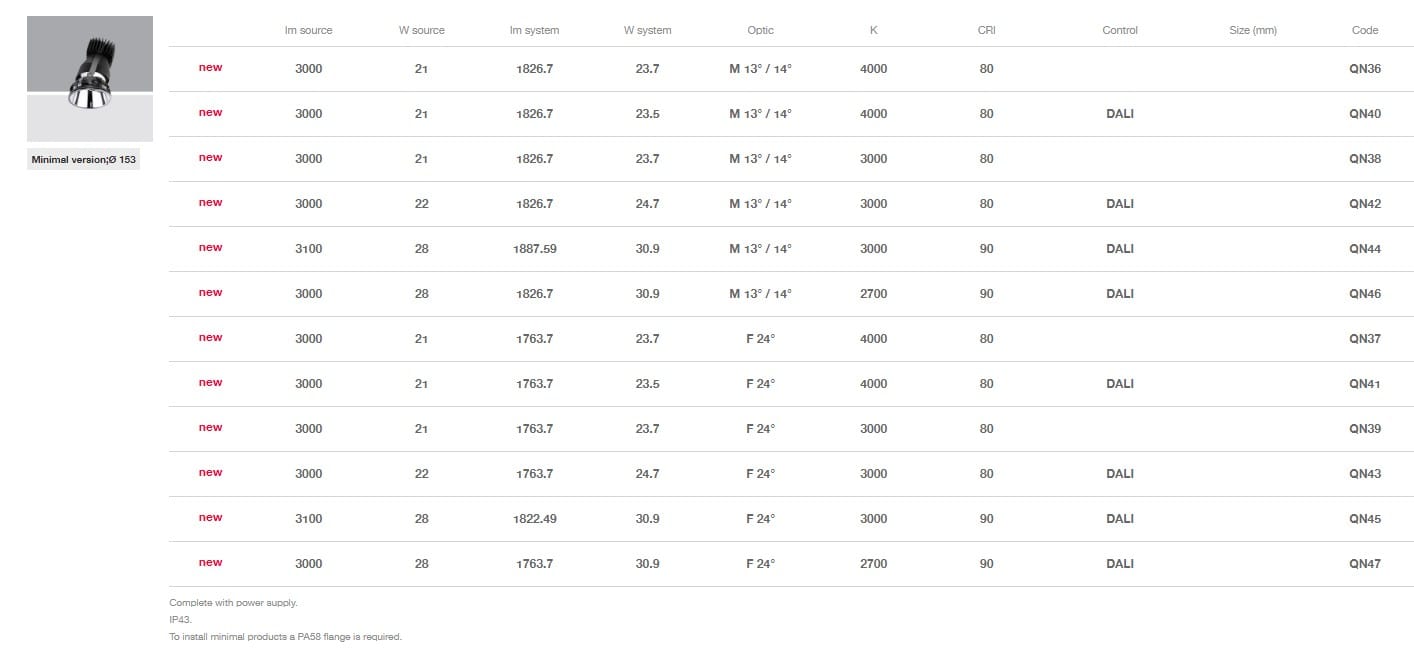Viewport: 1414px width, 648px height.
Task: Click product code QN45
Action: coord(1364,519)
